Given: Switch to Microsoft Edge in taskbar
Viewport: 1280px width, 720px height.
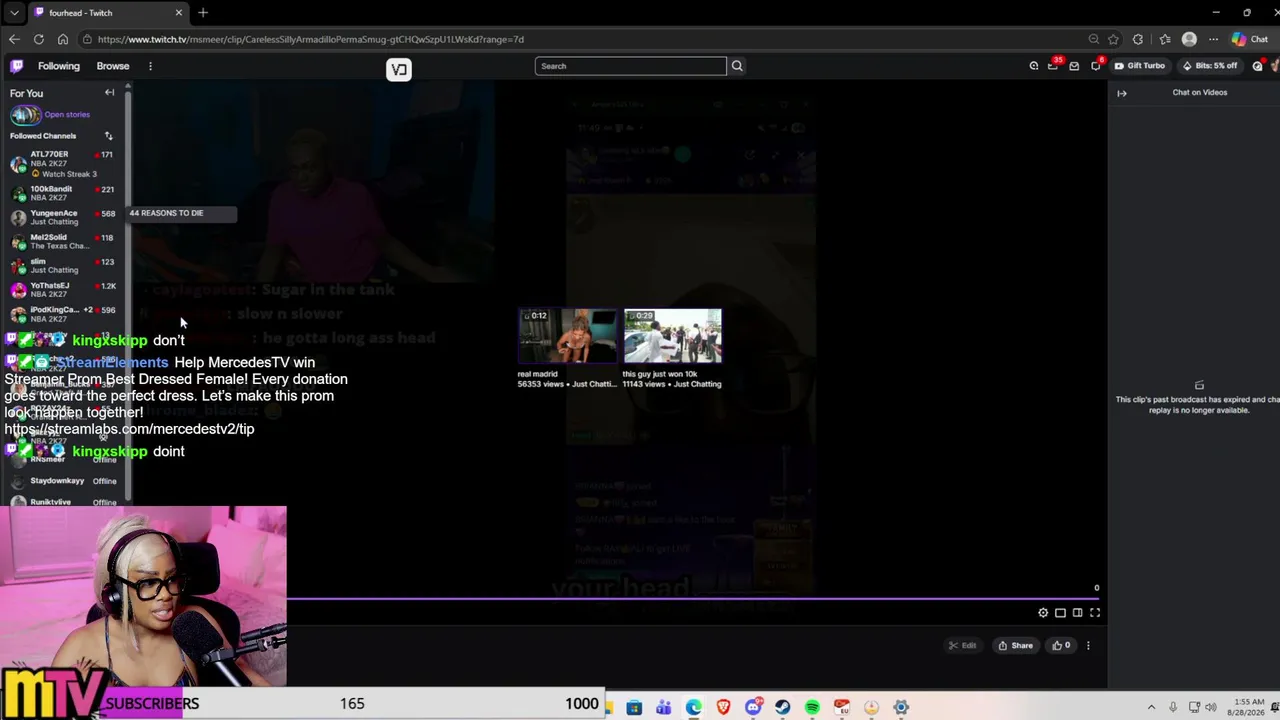Looking at the screenshot, I should 694,708.
